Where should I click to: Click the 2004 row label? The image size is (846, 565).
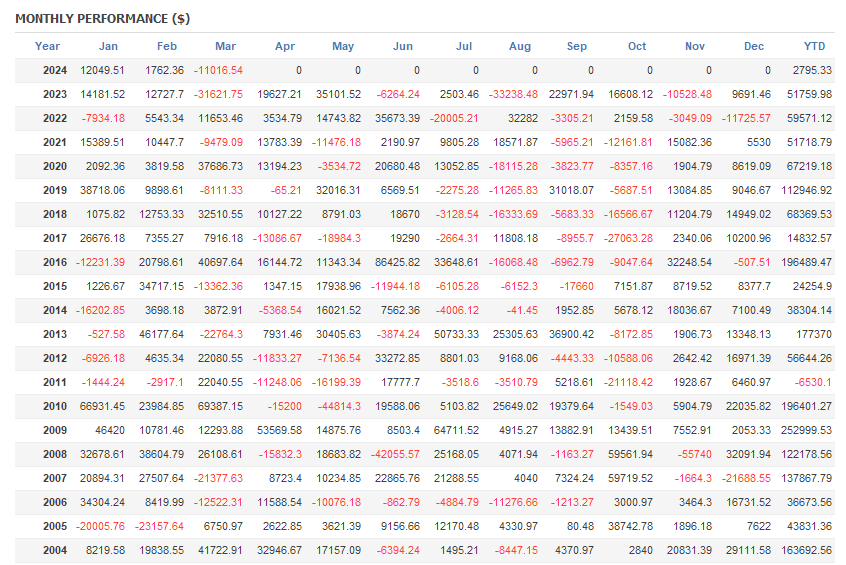tap(55, 550)
